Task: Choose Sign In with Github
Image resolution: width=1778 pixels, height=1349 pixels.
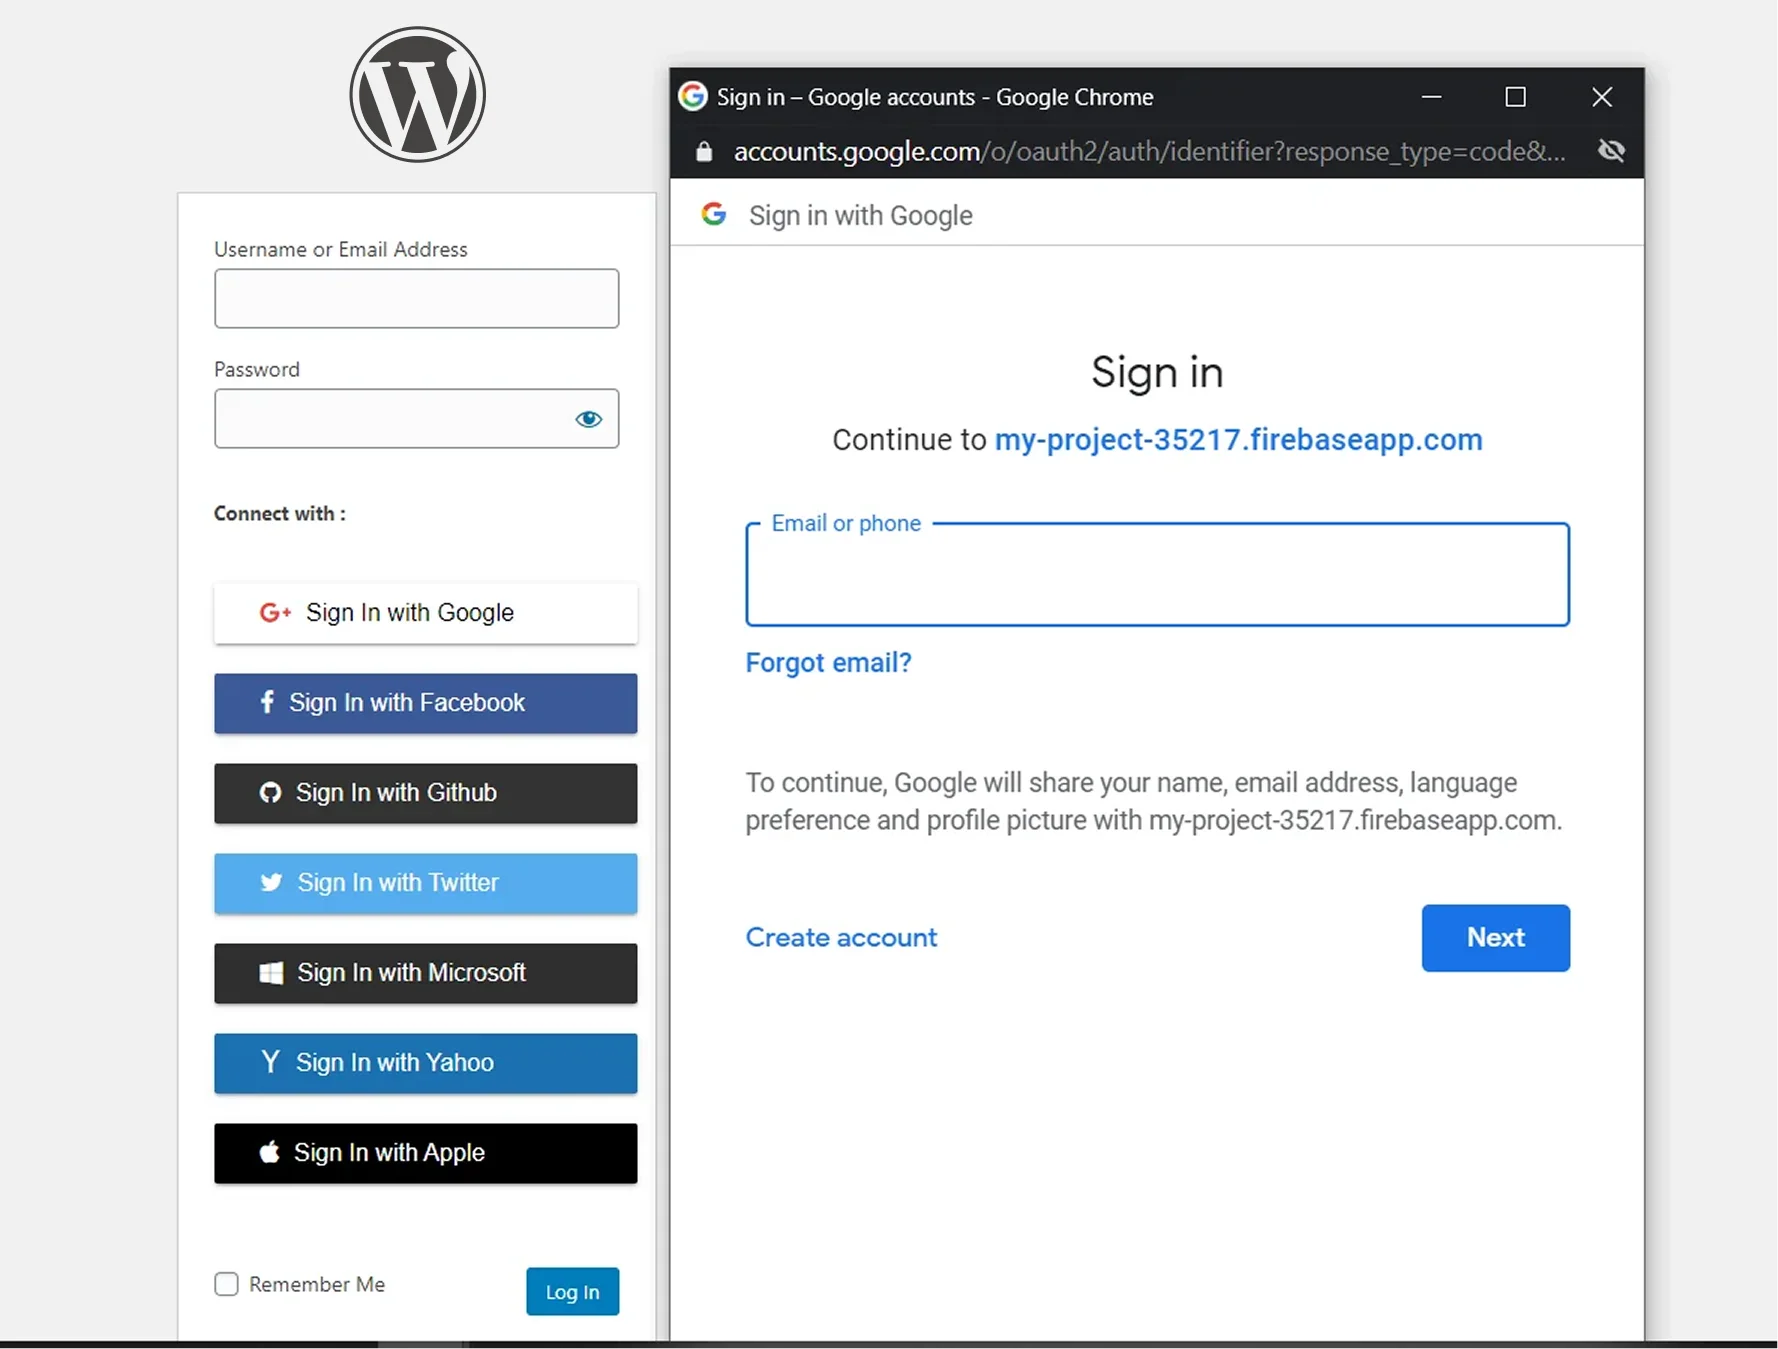Action: coord(426,793)
